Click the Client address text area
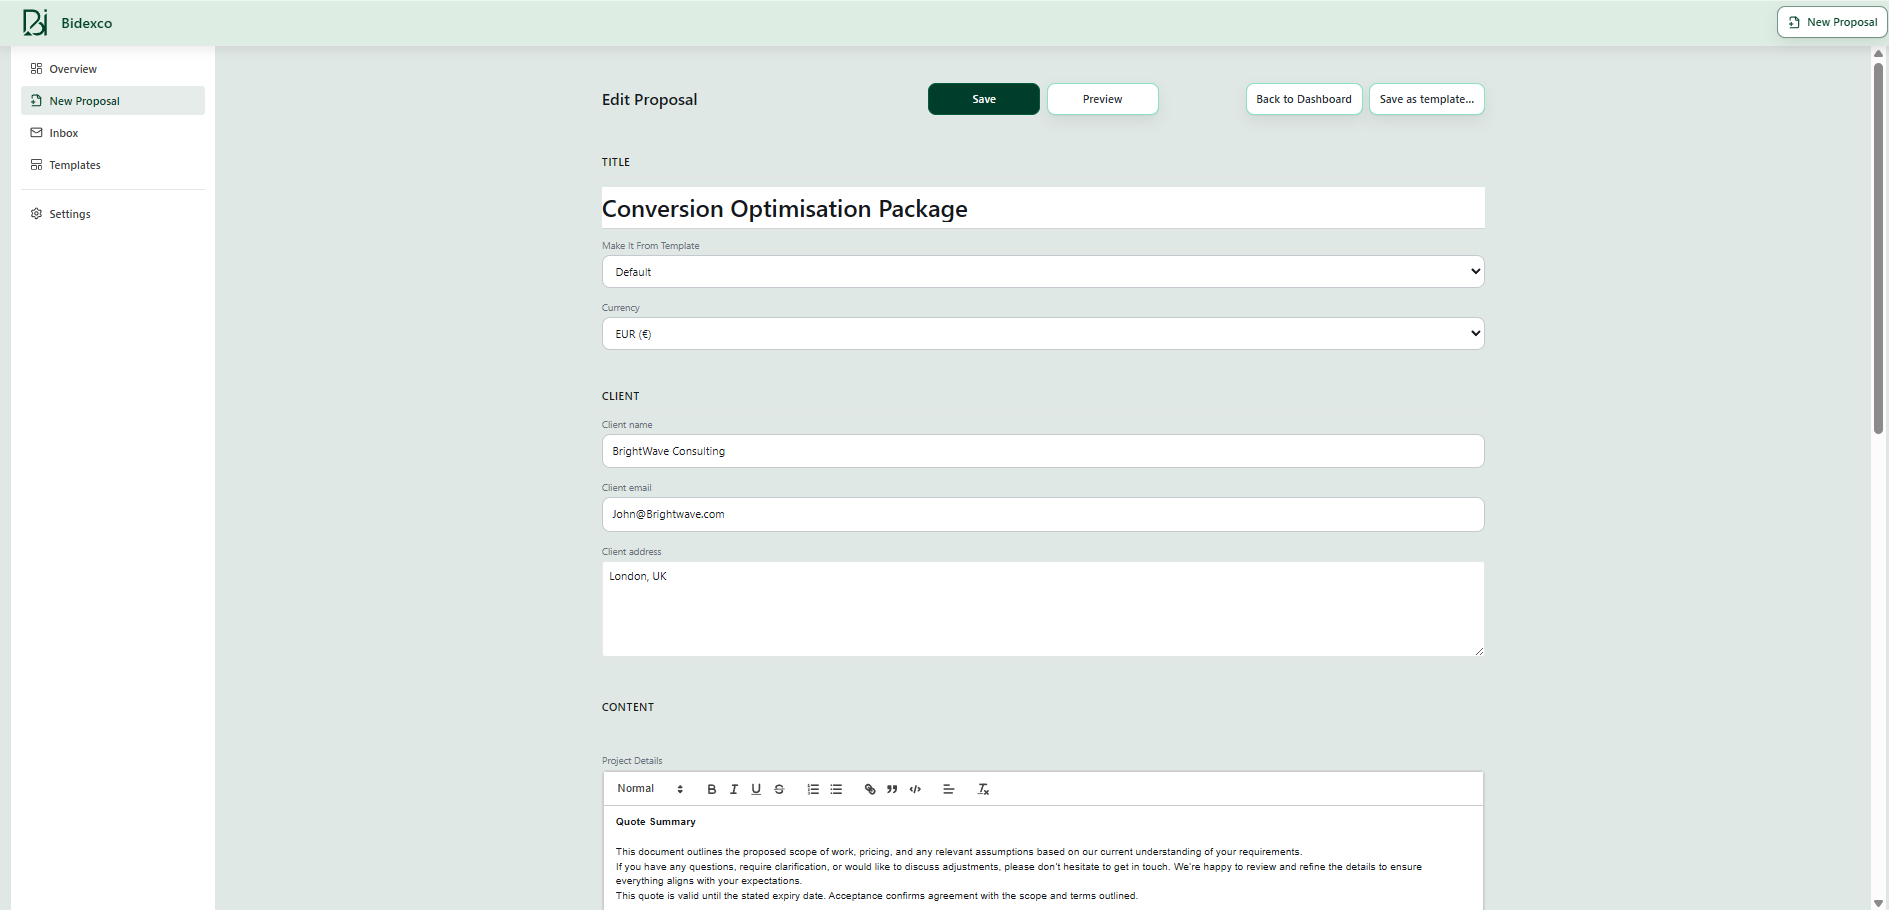1889x910 pixels. pos(1043,609)
